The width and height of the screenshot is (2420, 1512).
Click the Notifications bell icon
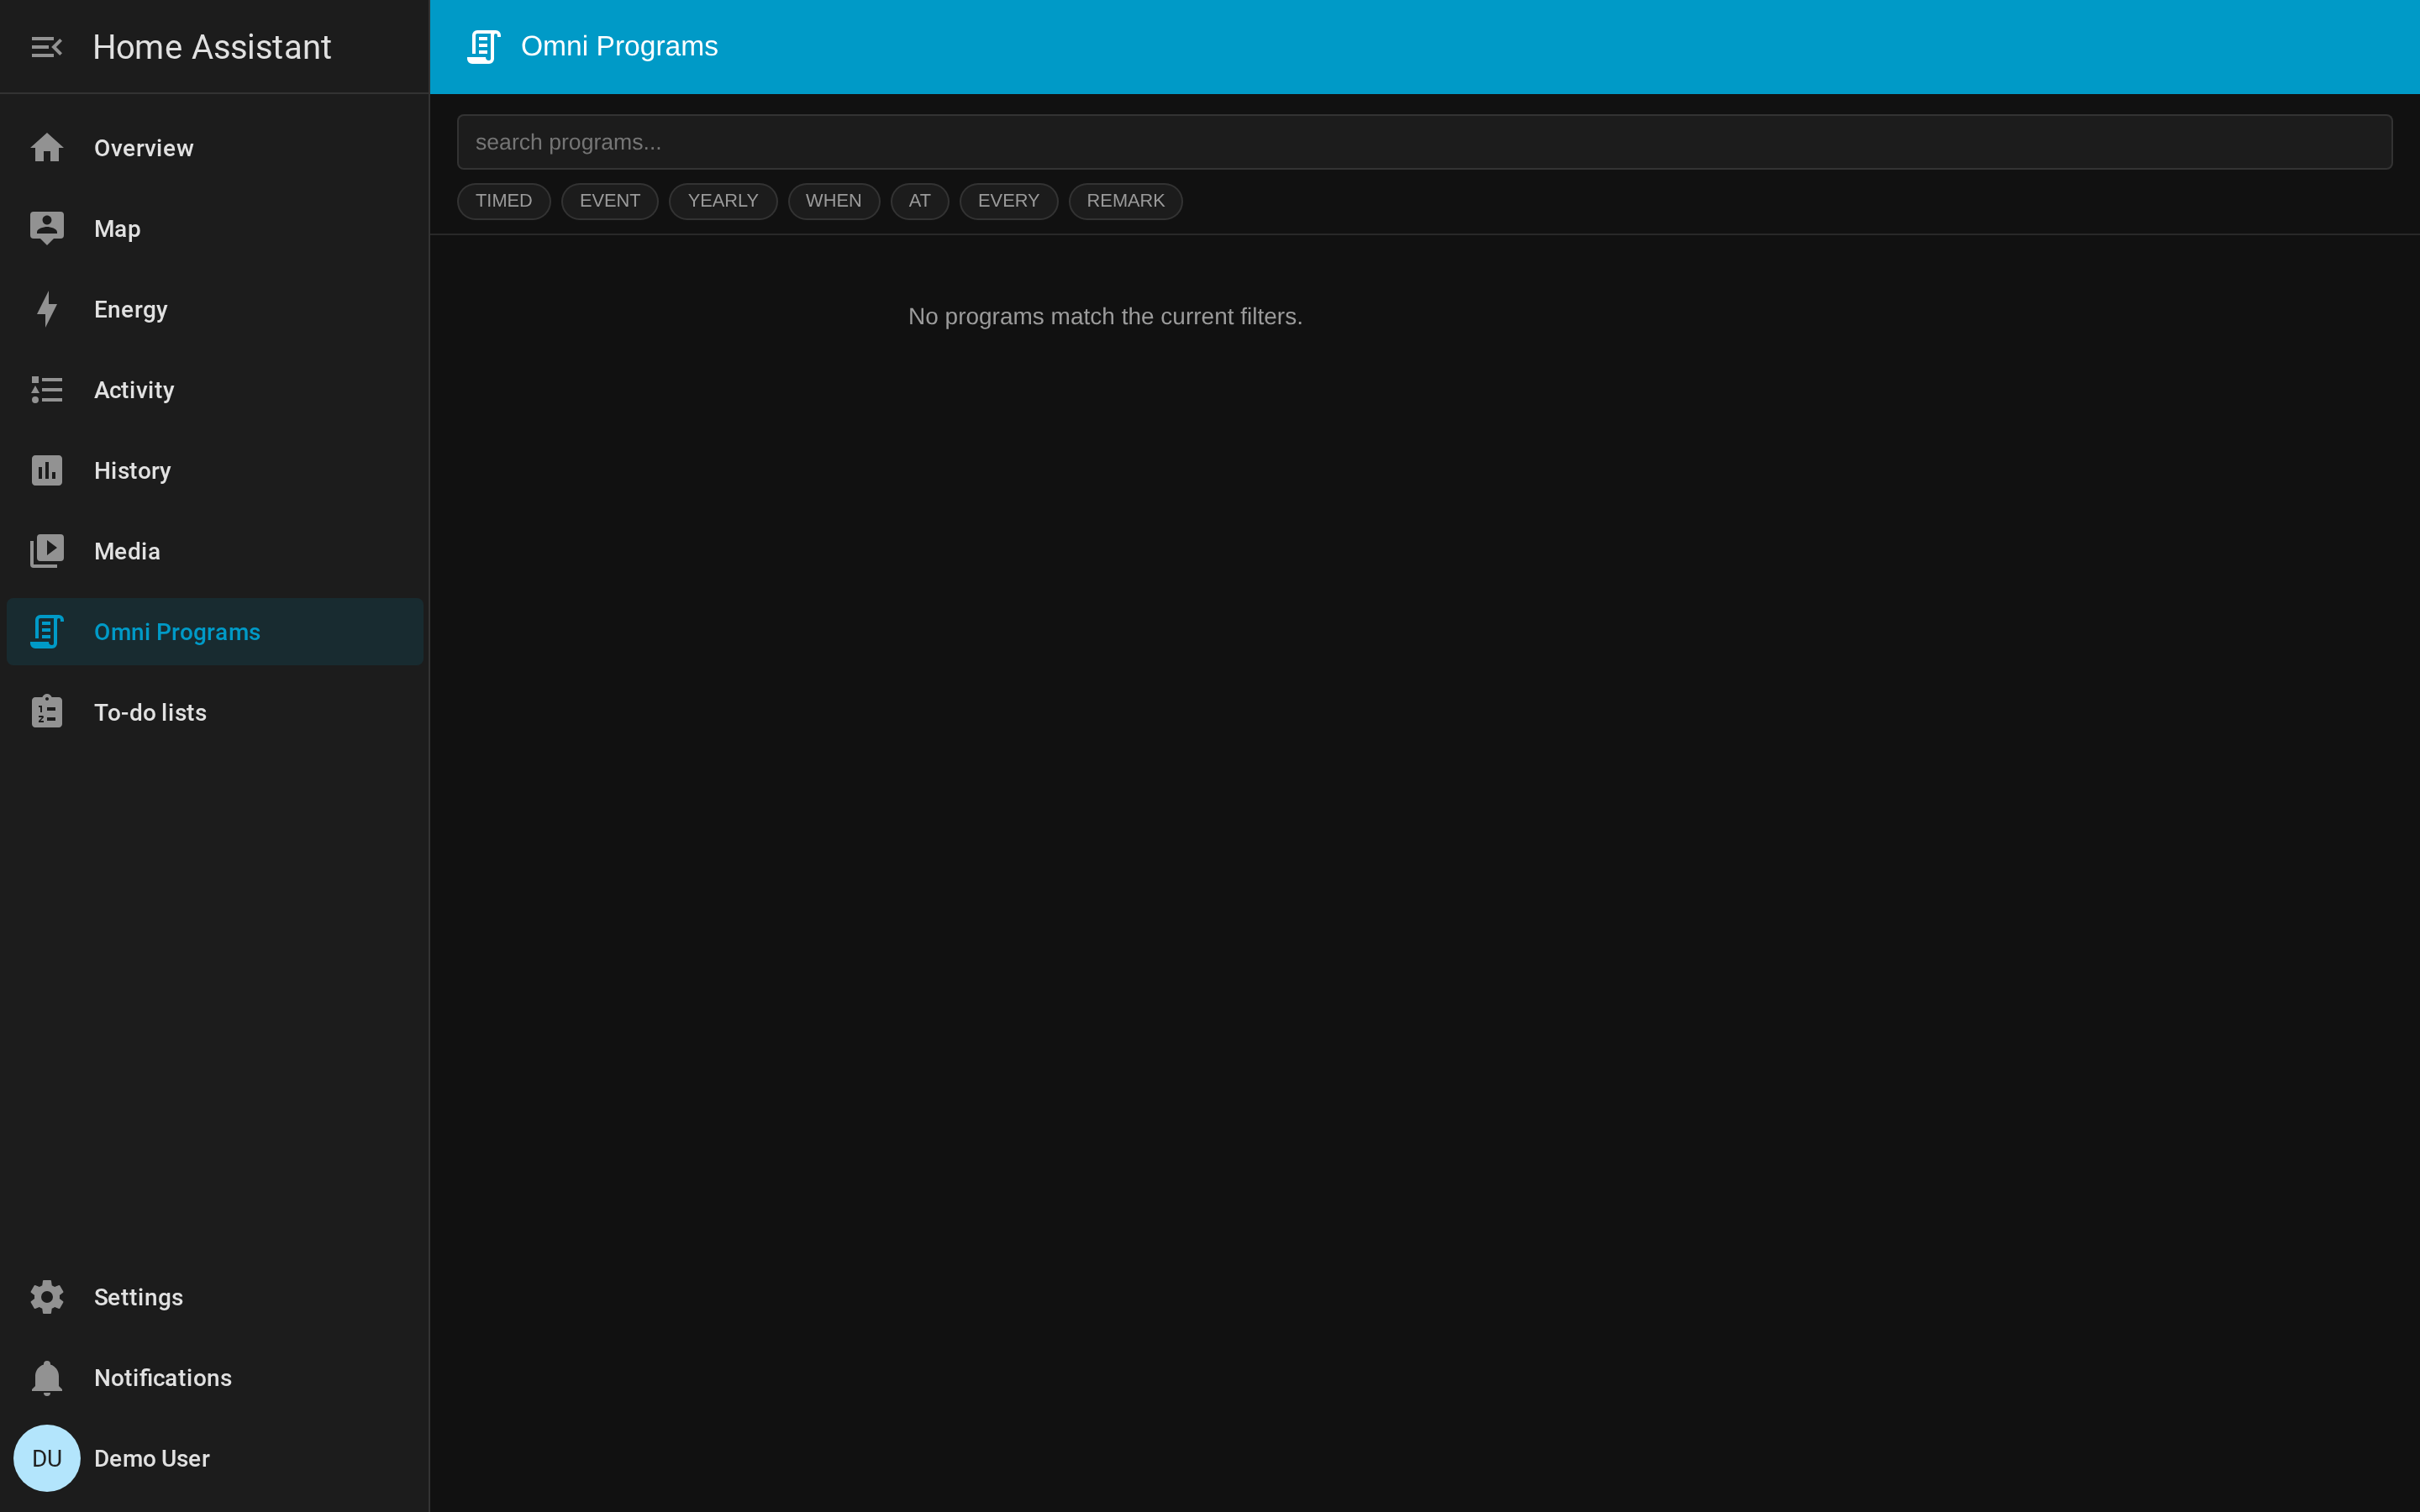pos(47,1378)
